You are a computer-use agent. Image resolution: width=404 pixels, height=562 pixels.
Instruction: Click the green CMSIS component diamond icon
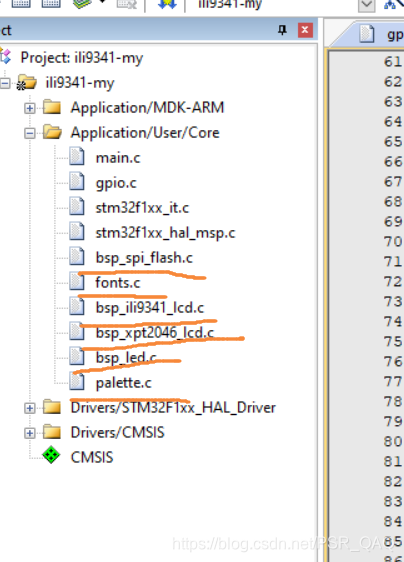click(x=51, y=455)
